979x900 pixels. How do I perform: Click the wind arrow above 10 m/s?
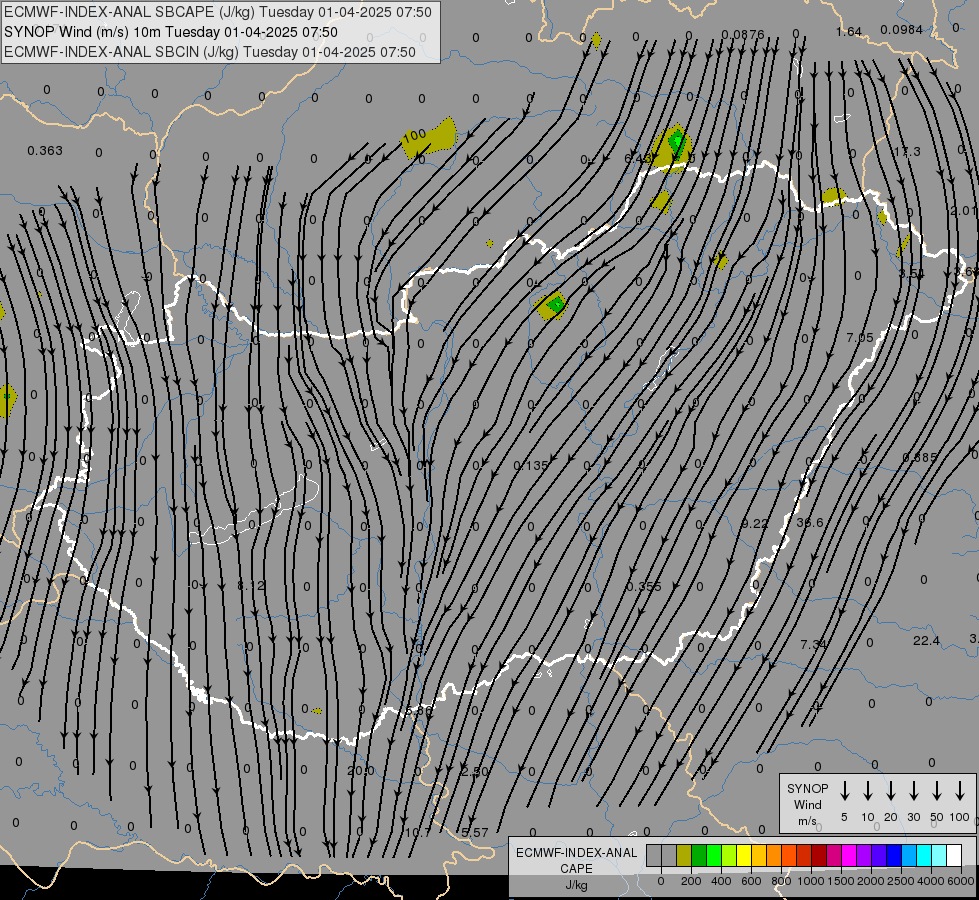[x=868, y=791]
